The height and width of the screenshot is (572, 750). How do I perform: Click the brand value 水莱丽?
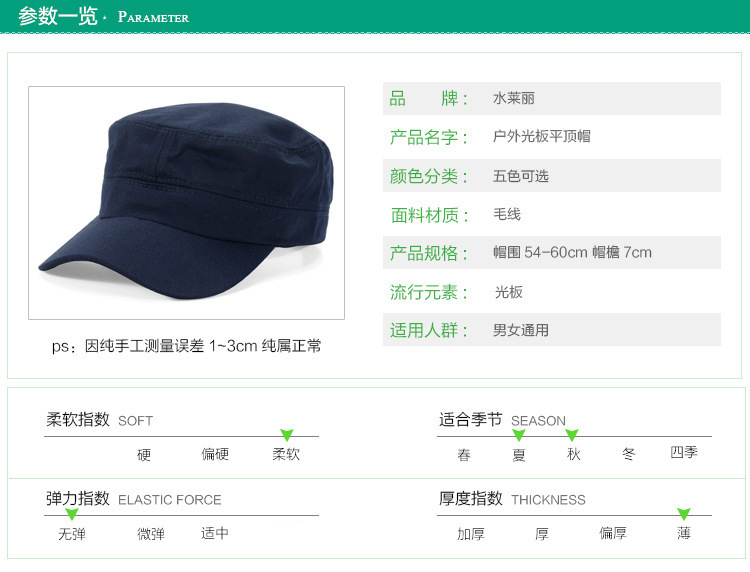[514, 99]
